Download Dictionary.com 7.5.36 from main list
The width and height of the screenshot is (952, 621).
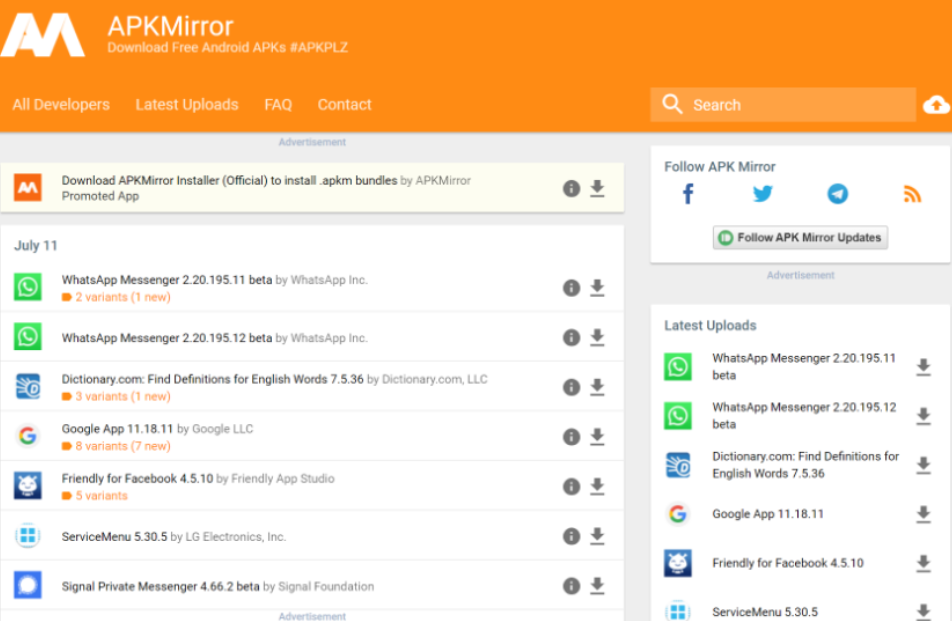click(x=597, y=387)
